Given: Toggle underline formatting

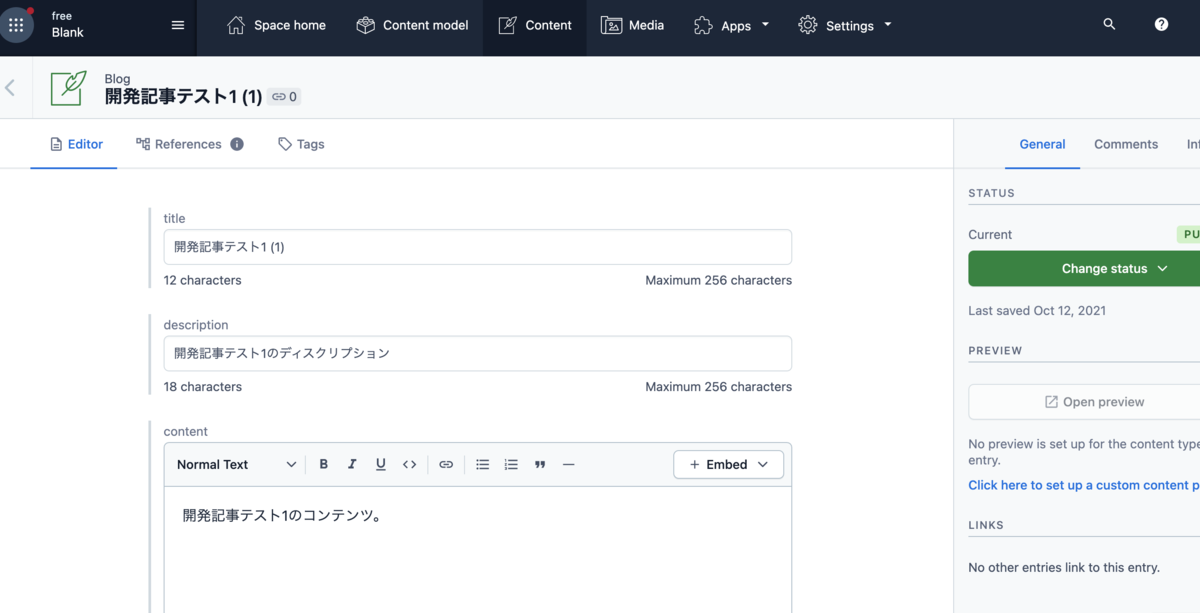Looking at the screenshot, I should click(381, 464).
